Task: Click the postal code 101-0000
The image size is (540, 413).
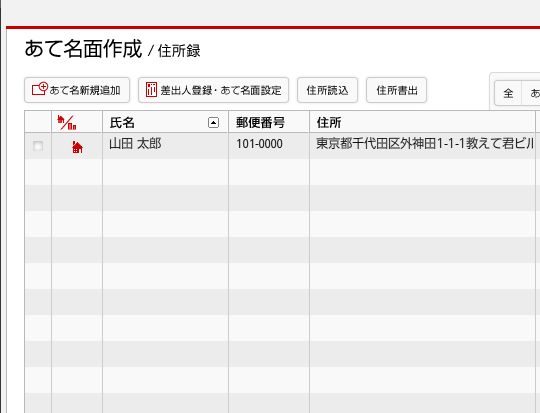Action: 259,144
